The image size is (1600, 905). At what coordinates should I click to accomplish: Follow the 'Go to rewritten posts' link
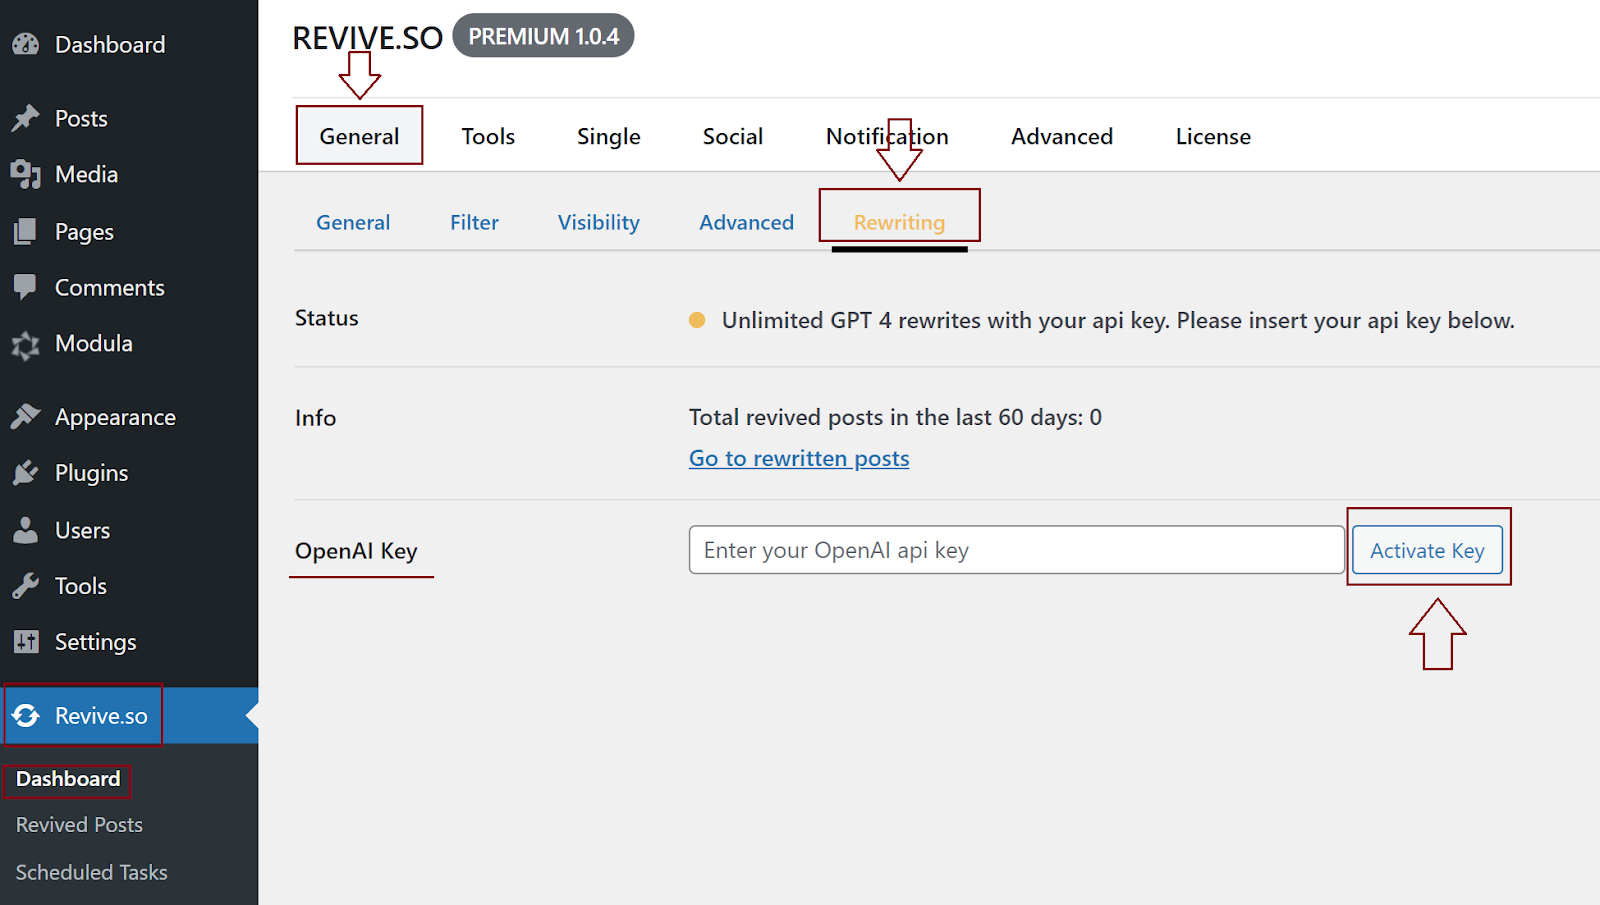coord(799,459)
